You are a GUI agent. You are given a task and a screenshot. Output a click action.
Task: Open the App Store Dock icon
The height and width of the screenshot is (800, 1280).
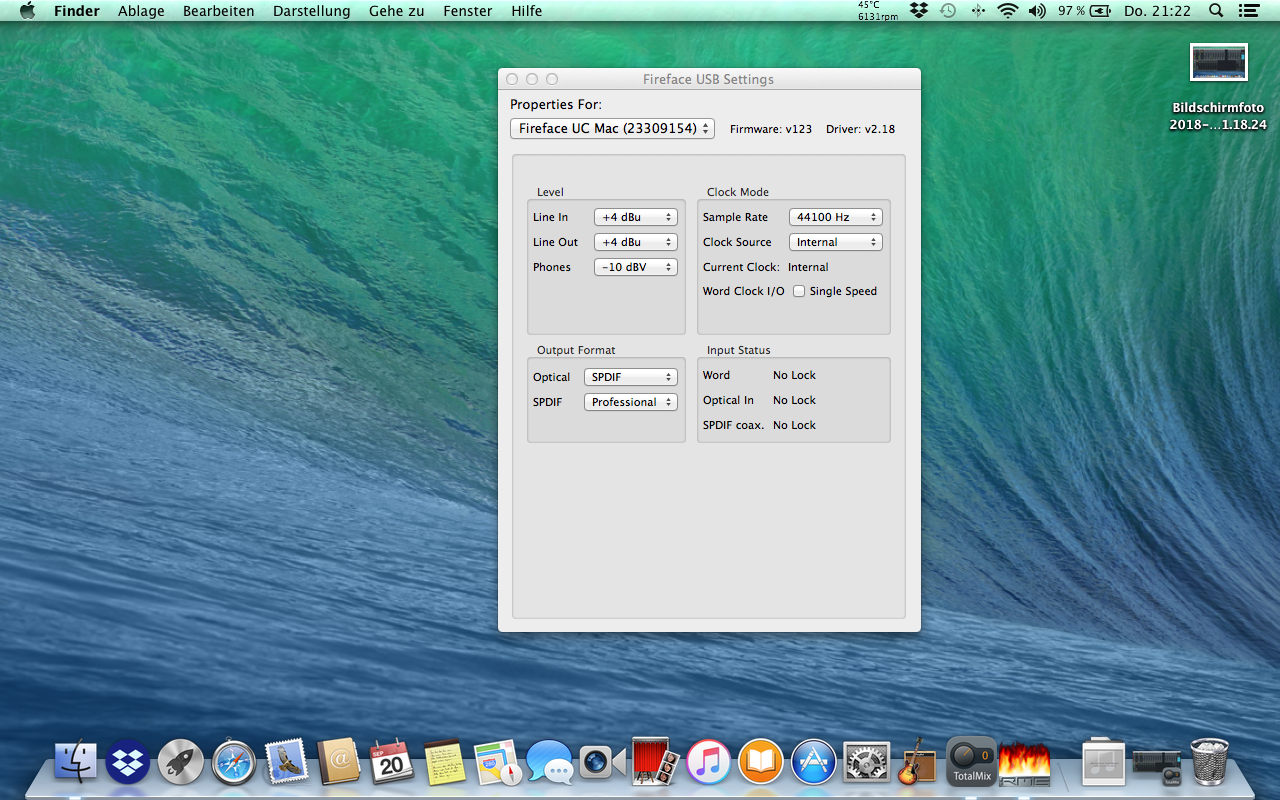pyautogui.click(x=813, y=762)
